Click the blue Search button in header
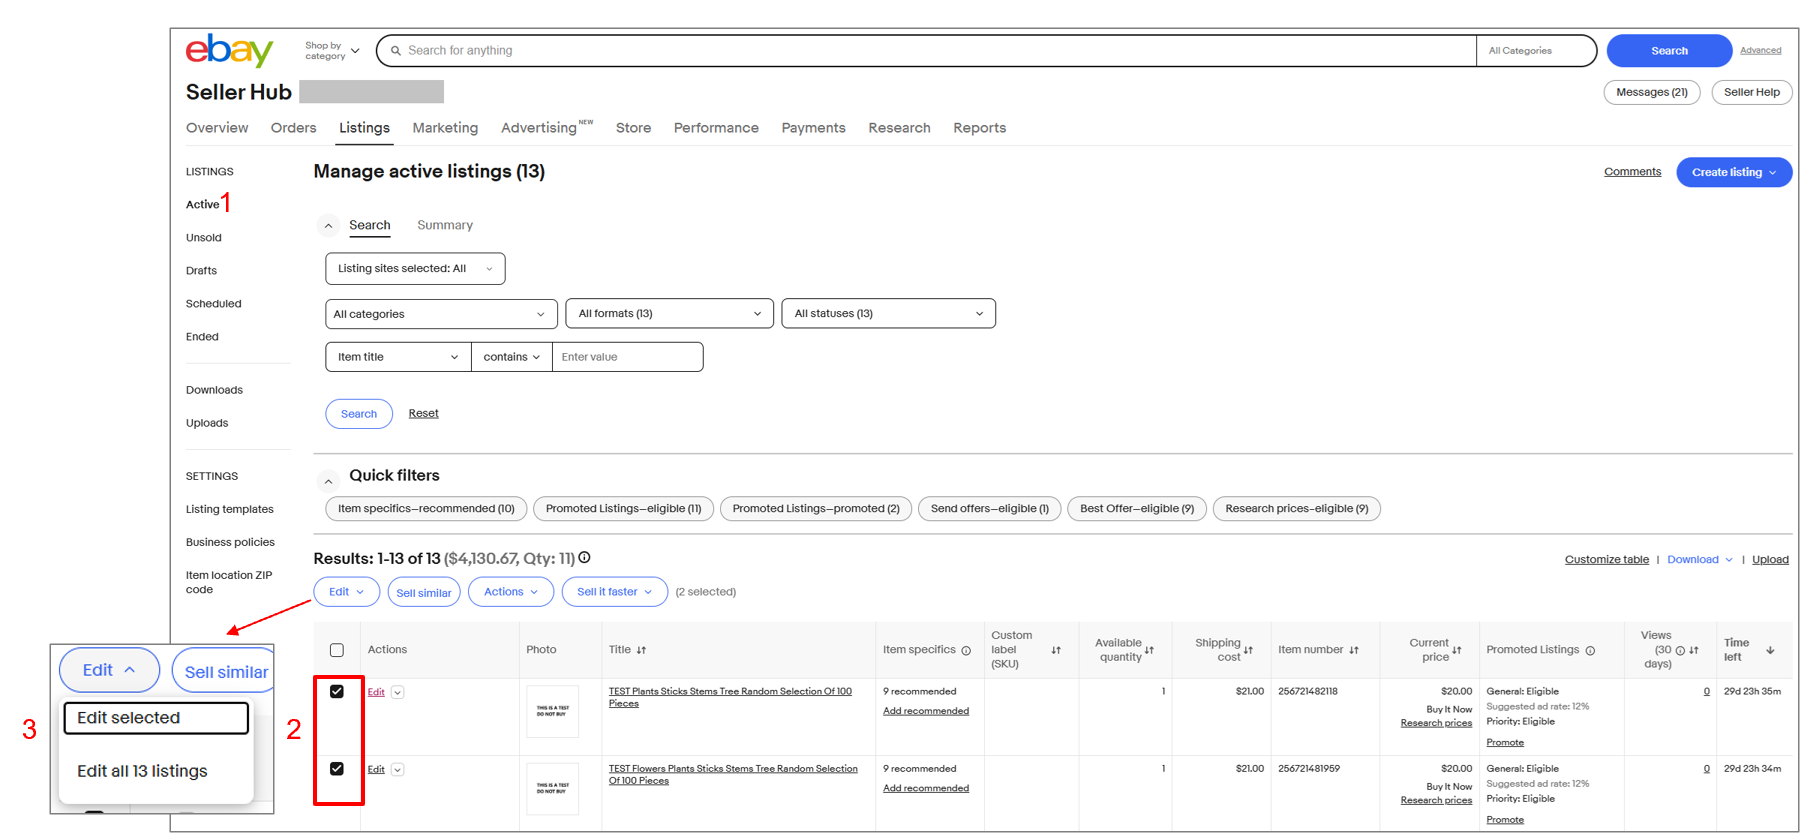This screenshot has height=838, width=1810. (1669, 51)
